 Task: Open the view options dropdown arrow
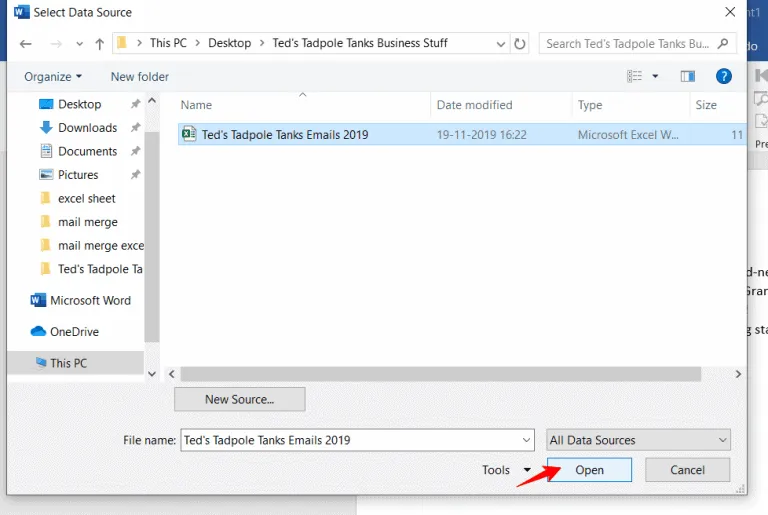(655, 76)
